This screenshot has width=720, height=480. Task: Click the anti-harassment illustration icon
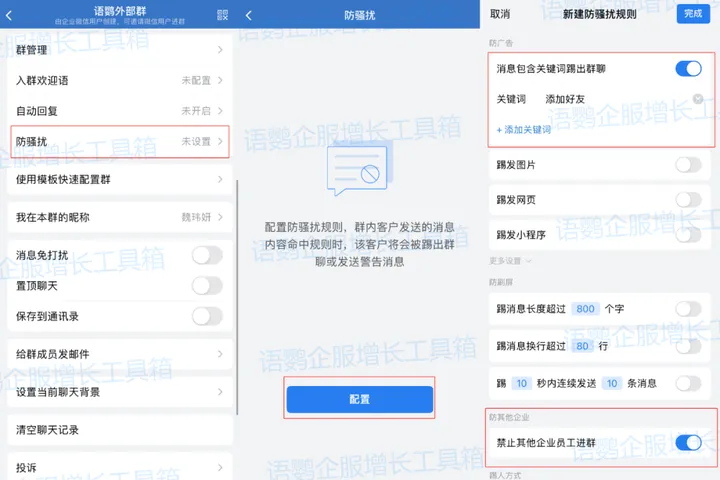click(357, 173)
